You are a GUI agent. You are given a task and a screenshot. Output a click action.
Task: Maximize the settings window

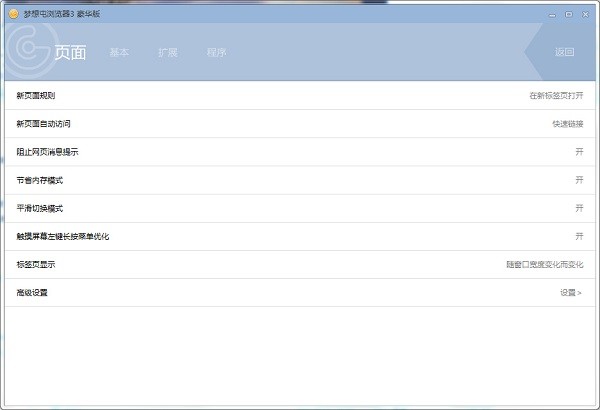point(569,14)
